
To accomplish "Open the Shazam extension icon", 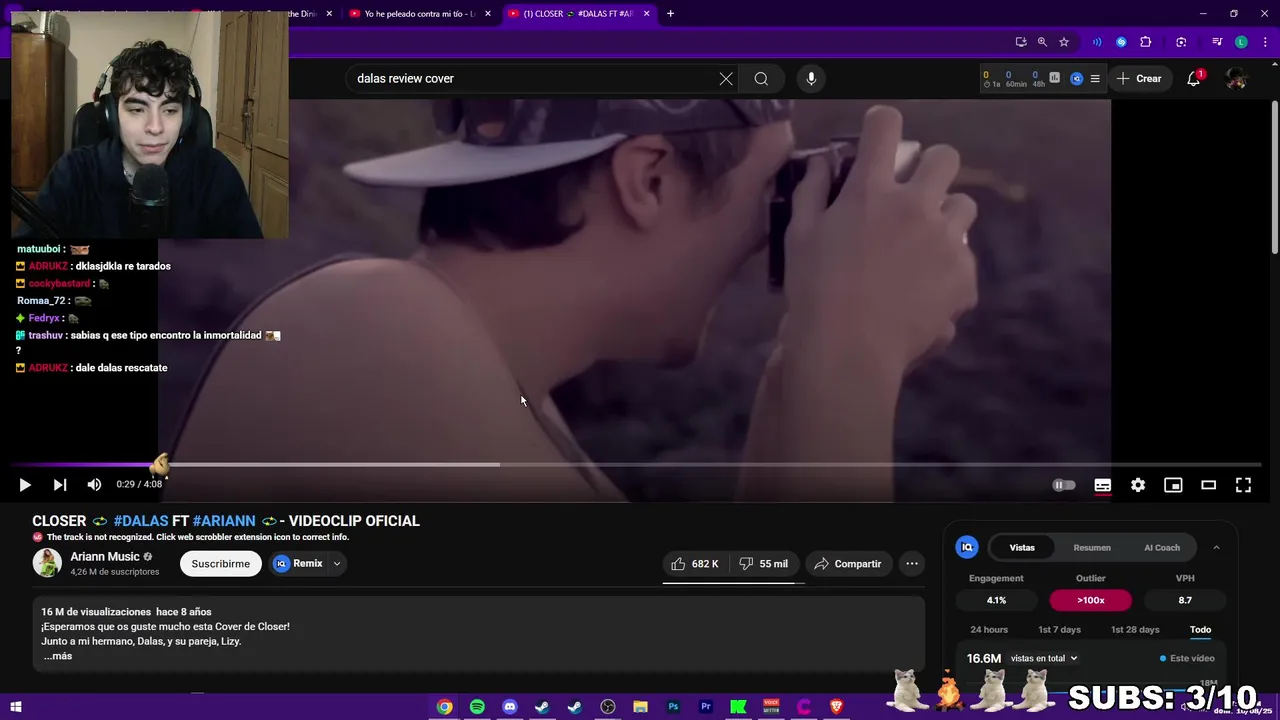I will point(1121,42).
